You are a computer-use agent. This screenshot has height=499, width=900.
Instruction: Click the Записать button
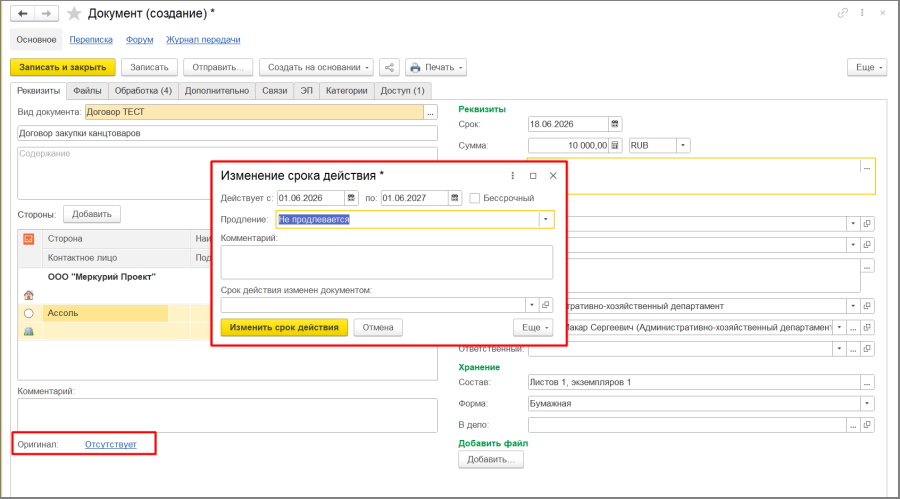pyautogui.click(x=149, y=67)
